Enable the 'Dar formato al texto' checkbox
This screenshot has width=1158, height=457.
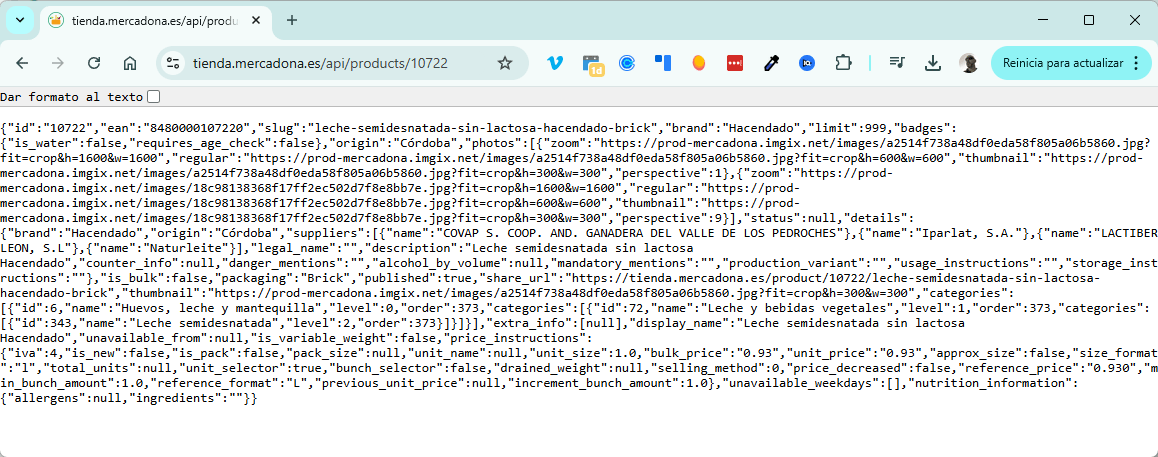153,97
